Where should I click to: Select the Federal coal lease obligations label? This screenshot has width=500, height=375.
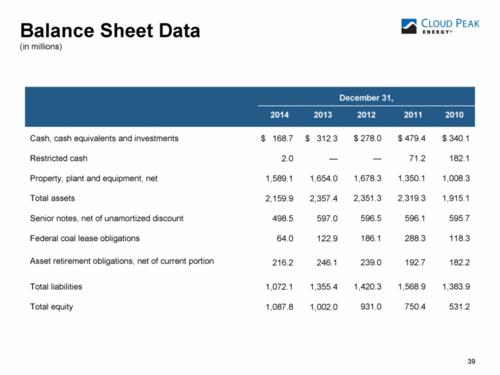pos(85,238)
